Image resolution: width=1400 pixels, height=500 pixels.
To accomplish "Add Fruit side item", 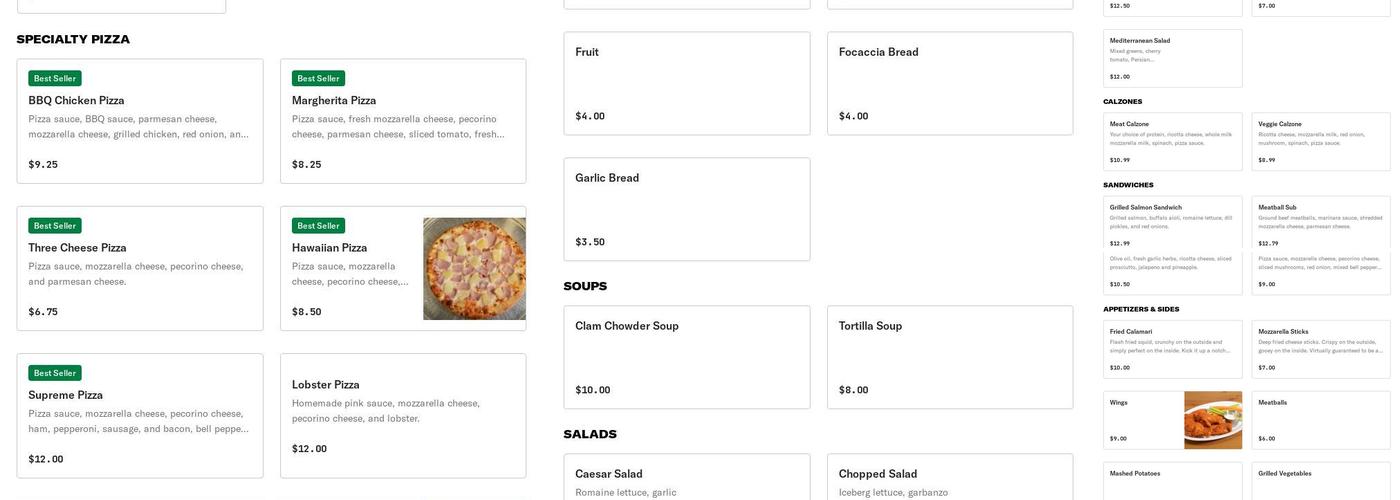I will [x=687, y=84].
